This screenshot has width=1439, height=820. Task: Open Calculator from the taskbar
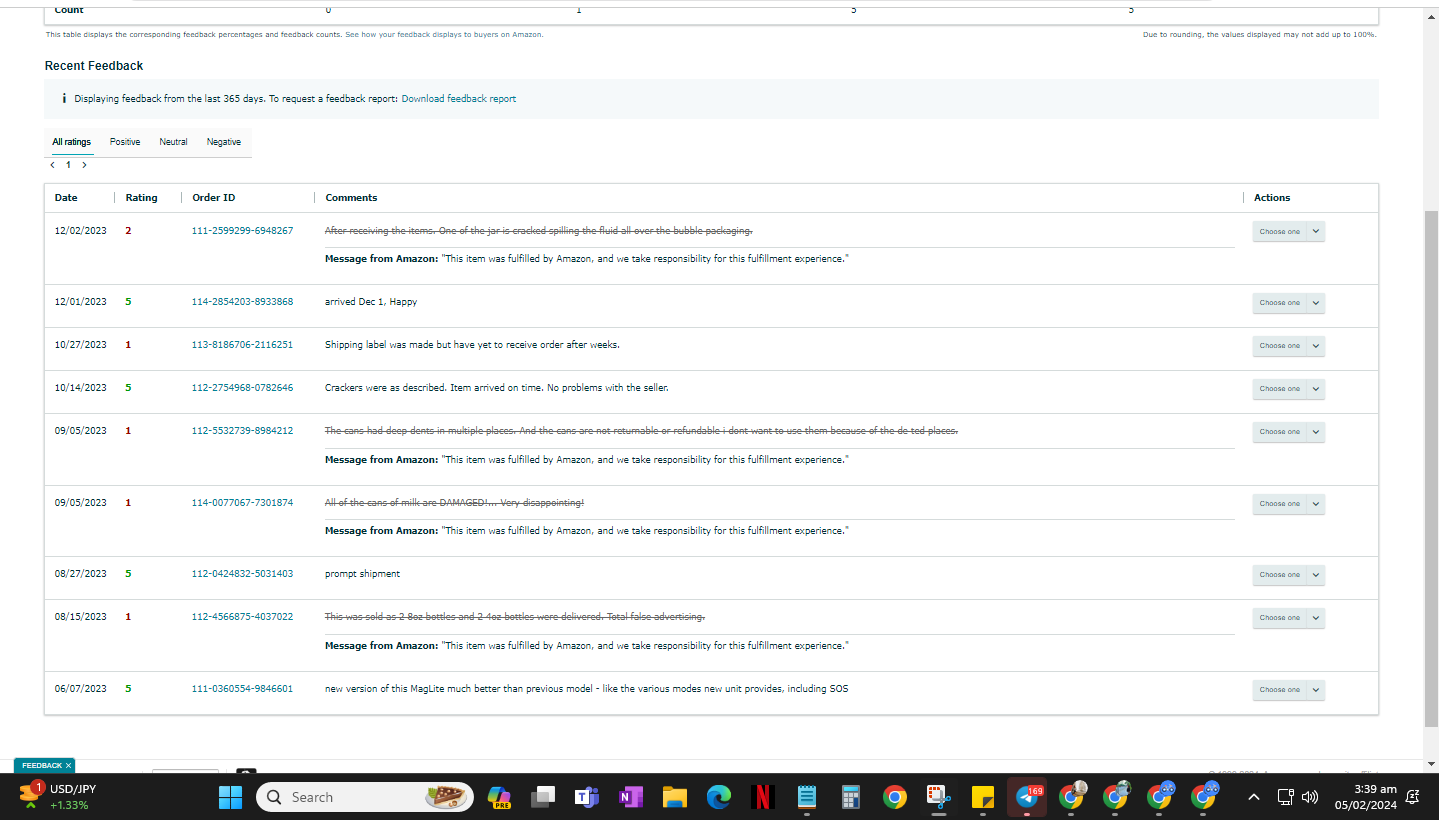click(x=851, y=797)
